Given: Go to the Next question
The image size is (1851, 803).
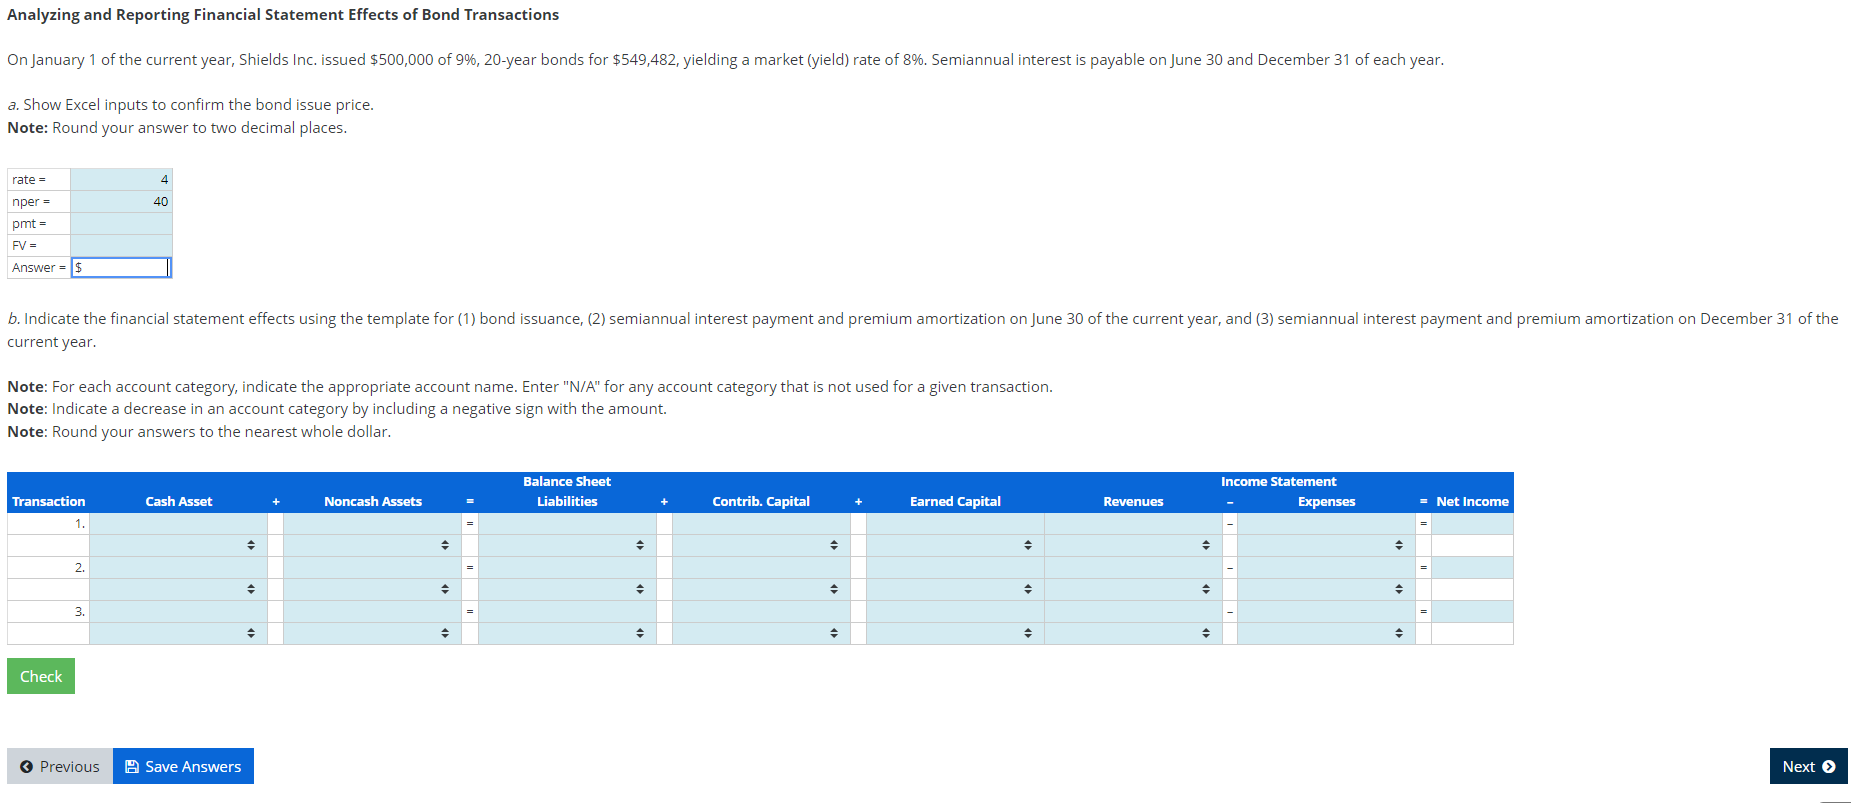Looking at the screenshot, I should 1808,766.
